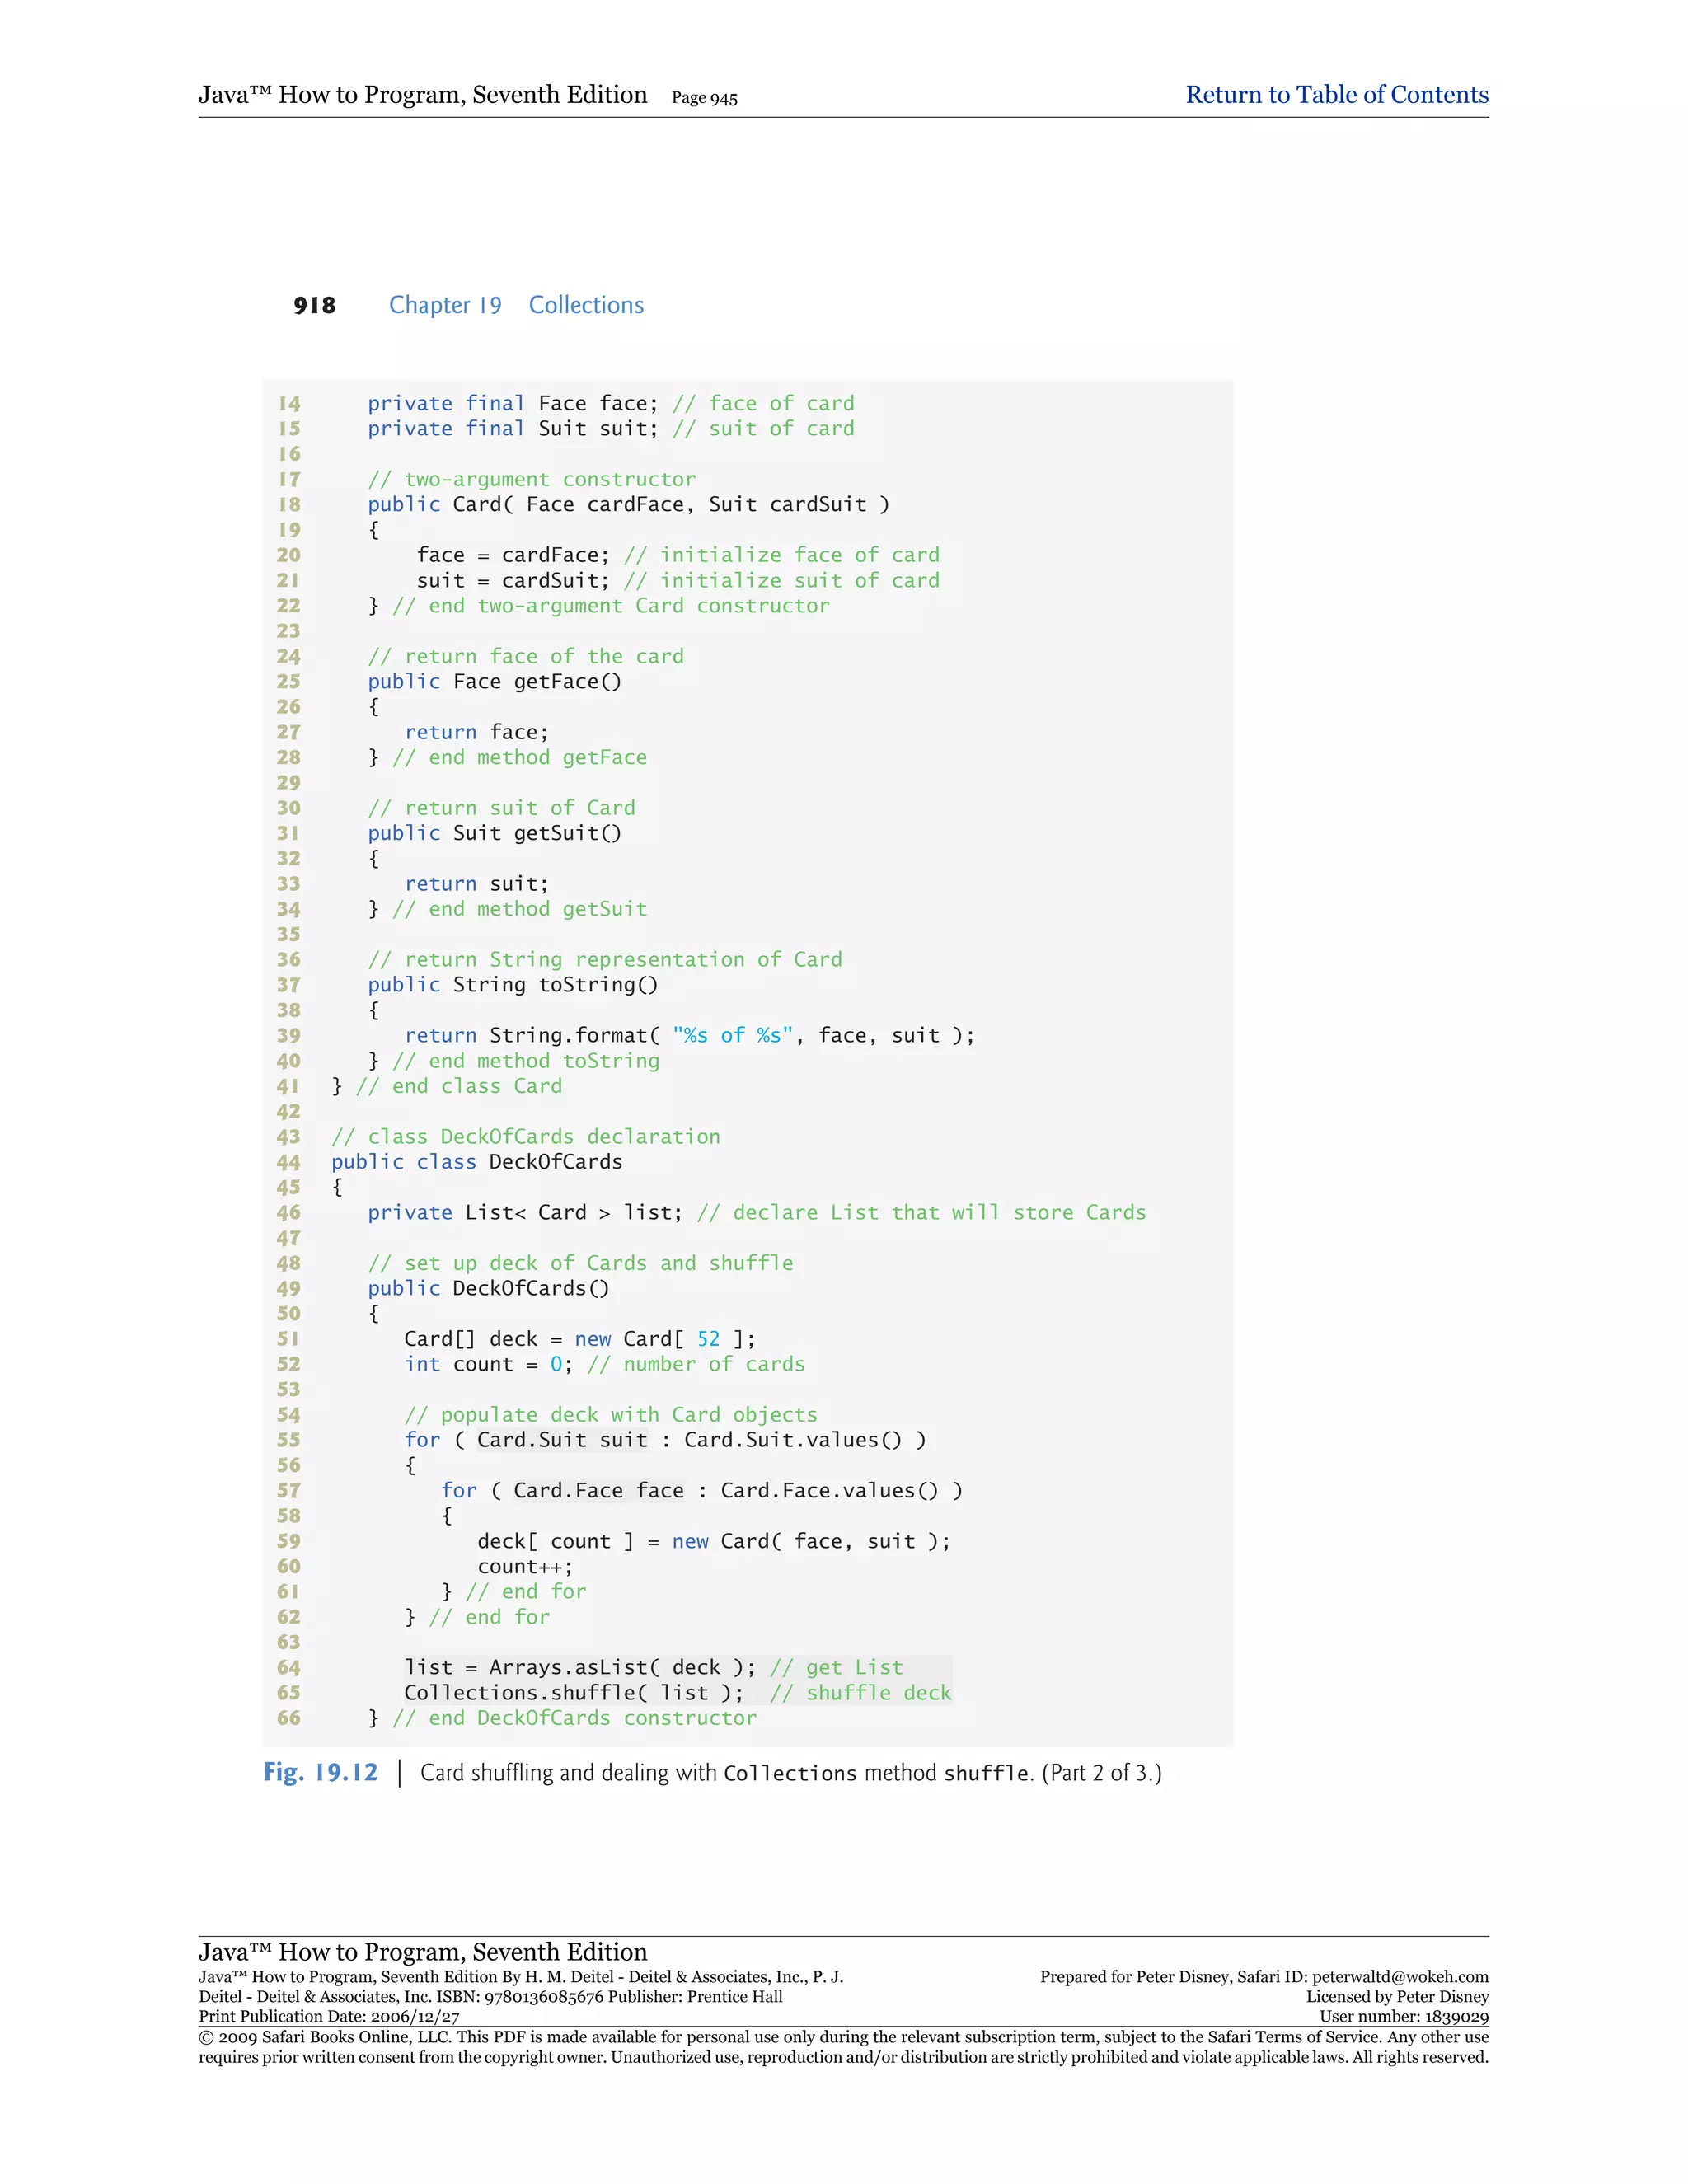Click the 'return face;' statement

(x=476, y=732)
